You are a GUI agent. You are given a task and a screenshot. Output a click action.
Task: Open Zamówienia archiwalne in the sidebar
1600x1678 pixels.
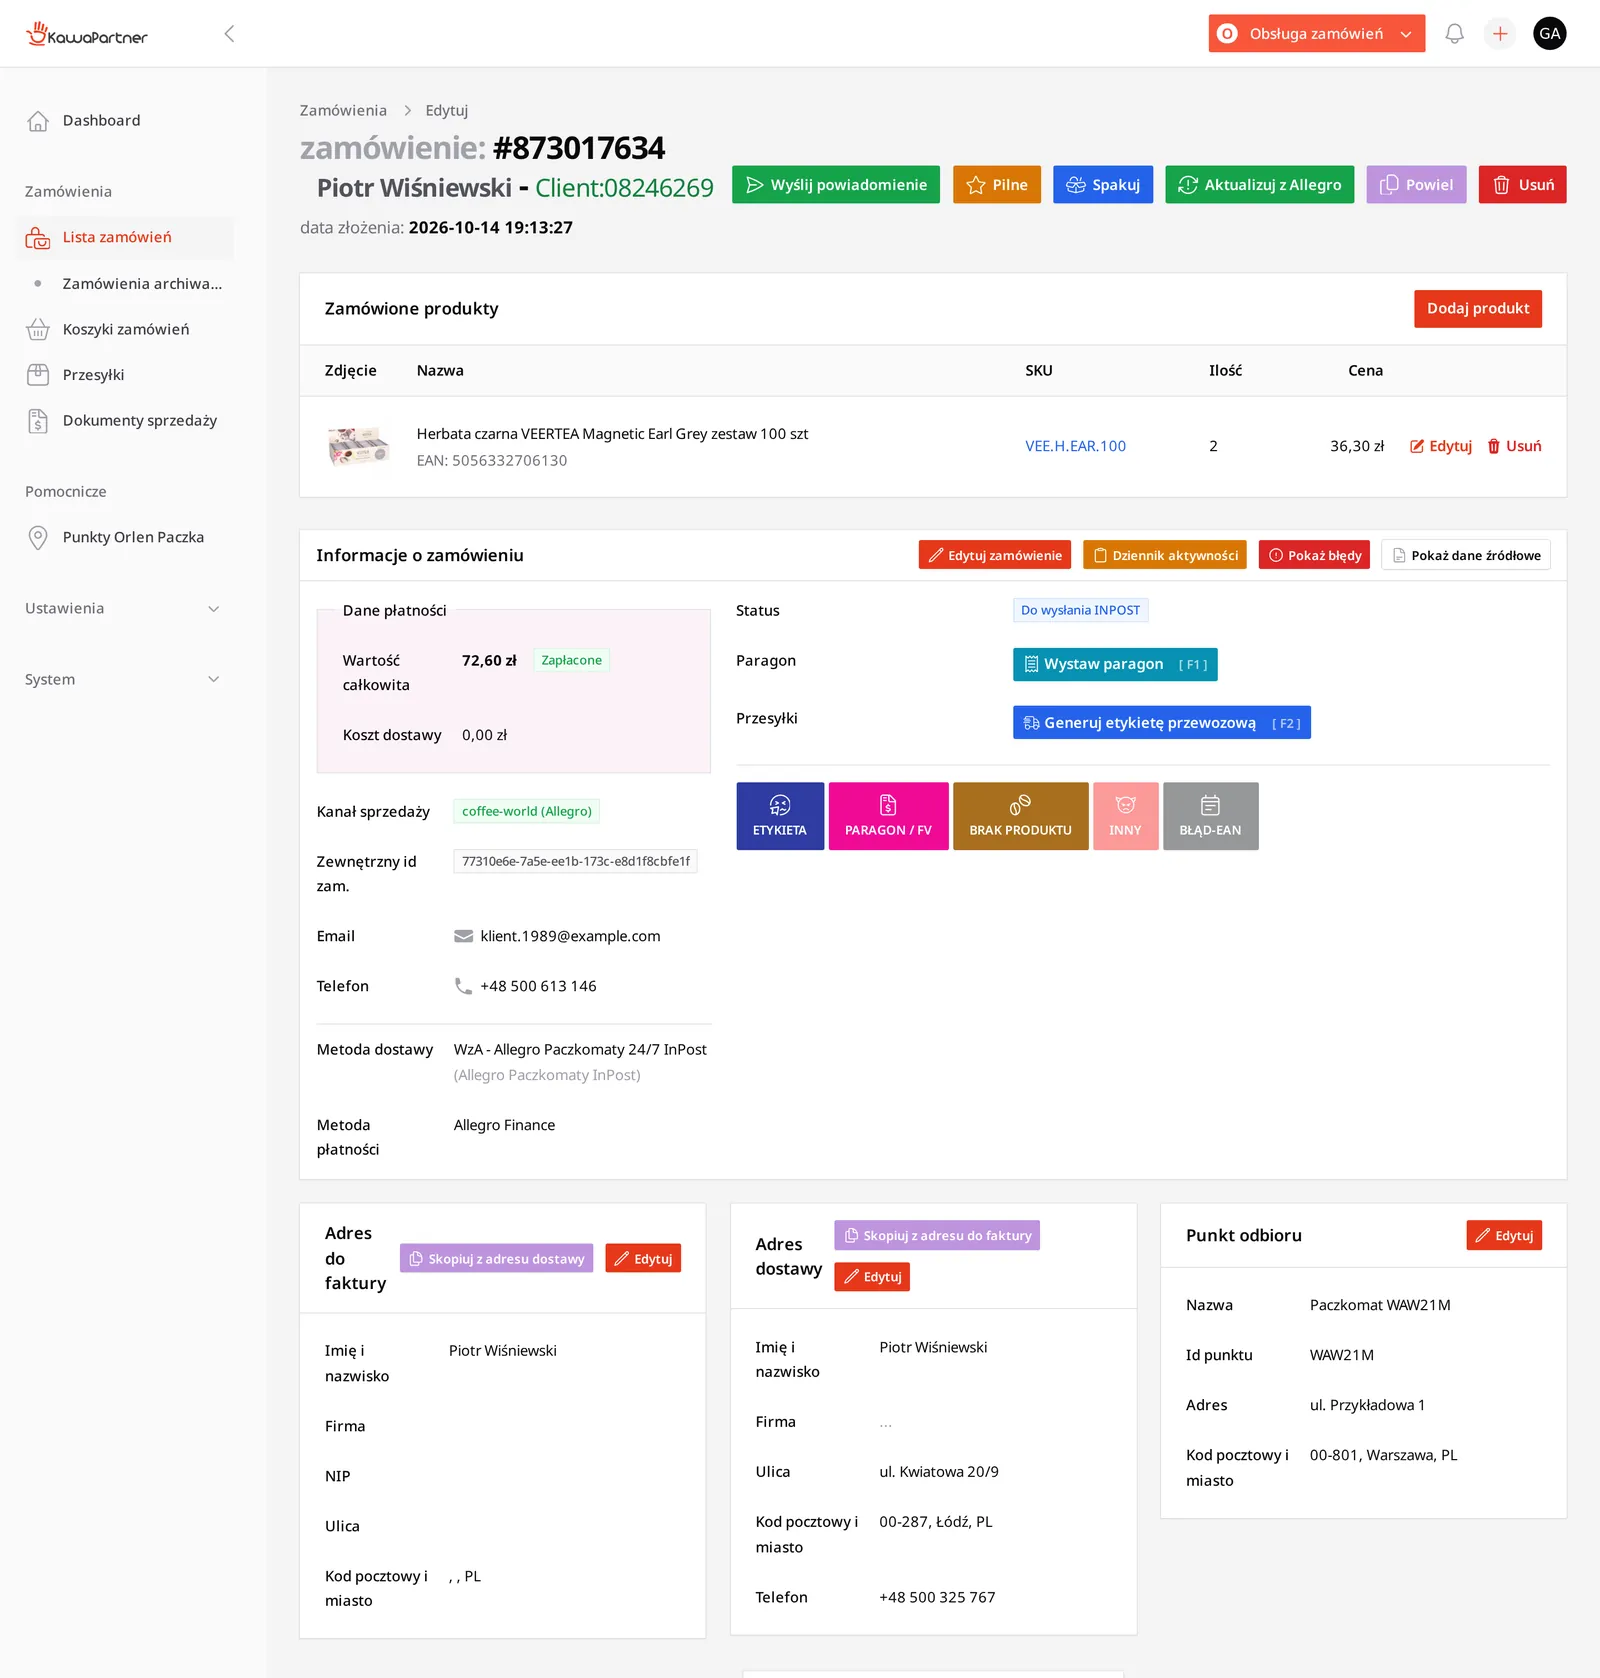click(x=125, y=284)
